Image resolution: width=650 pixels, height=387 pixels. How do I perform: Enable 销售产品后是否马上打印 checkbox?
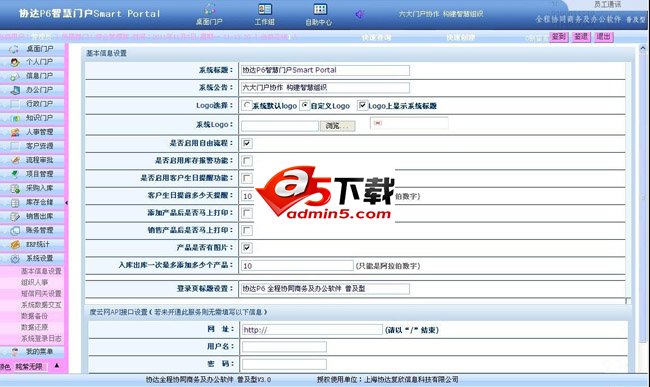tap(247, 230)
